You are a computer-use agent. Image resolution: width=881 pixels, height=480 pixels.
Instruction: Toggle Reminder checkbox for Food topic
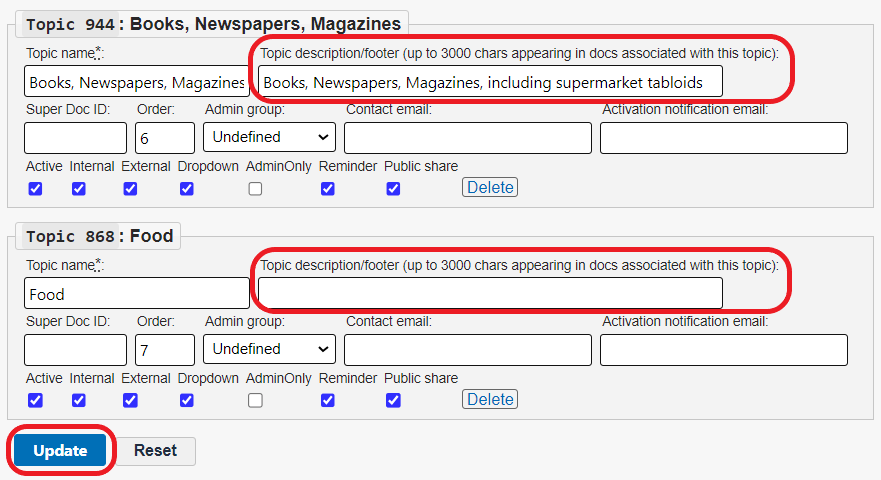pos(328,400)
